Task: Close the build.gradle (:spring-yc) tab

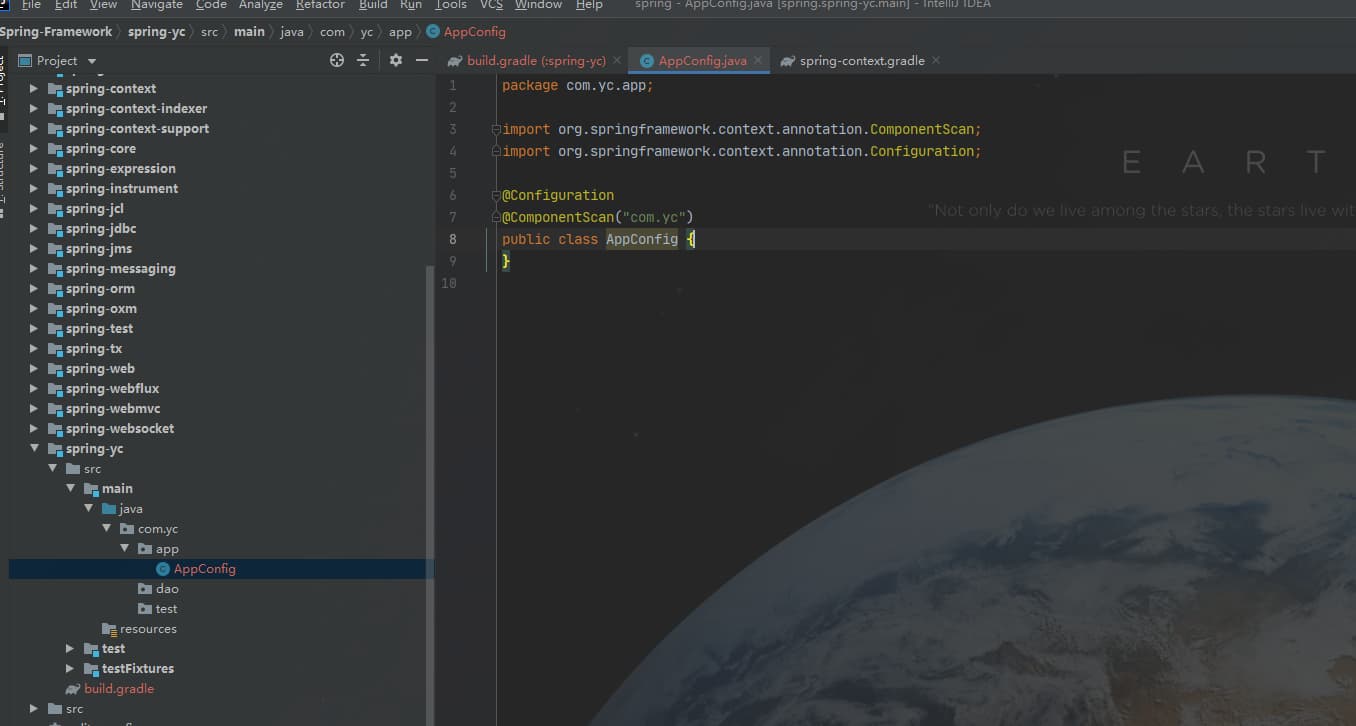Action: [x=617, y=61]
